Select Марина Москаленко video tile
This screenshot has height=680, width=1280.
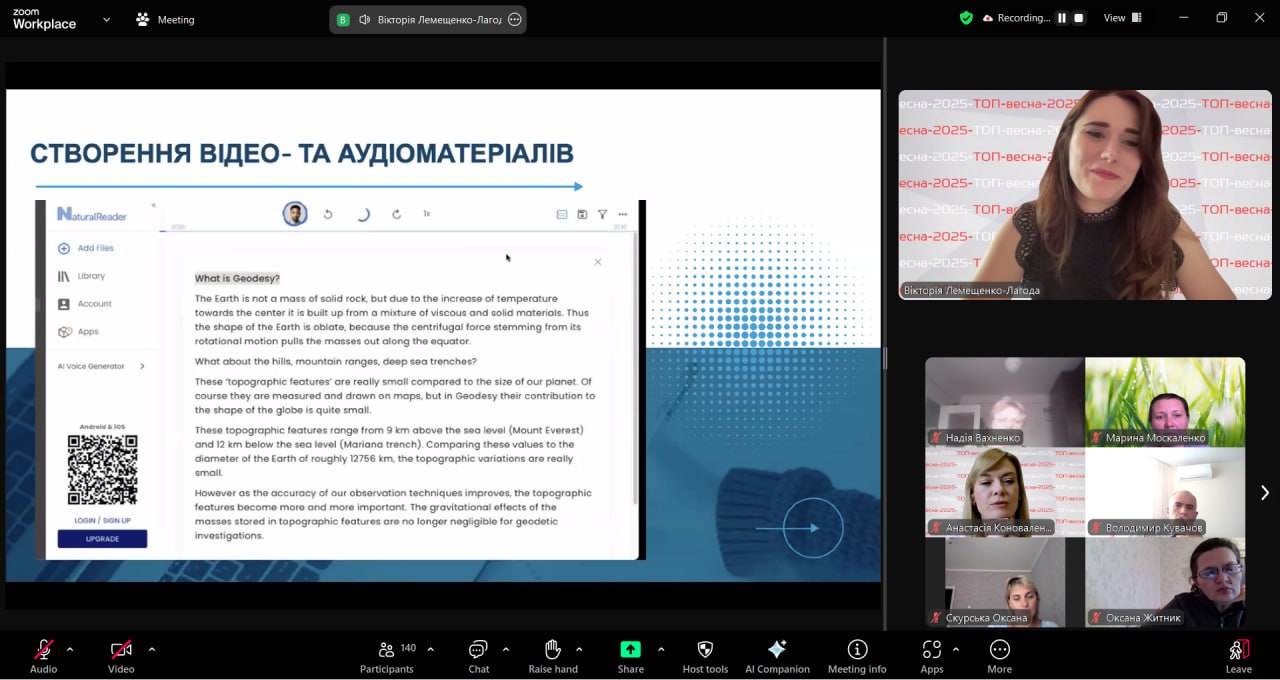(1165, 402)
